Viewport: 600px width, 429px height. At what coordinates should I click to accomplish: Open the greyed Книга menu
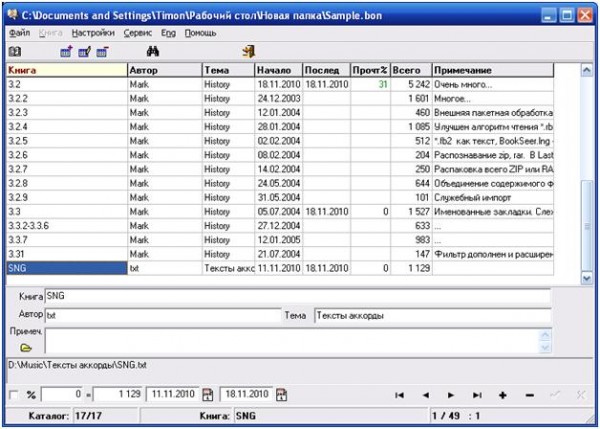click(51, 33)
